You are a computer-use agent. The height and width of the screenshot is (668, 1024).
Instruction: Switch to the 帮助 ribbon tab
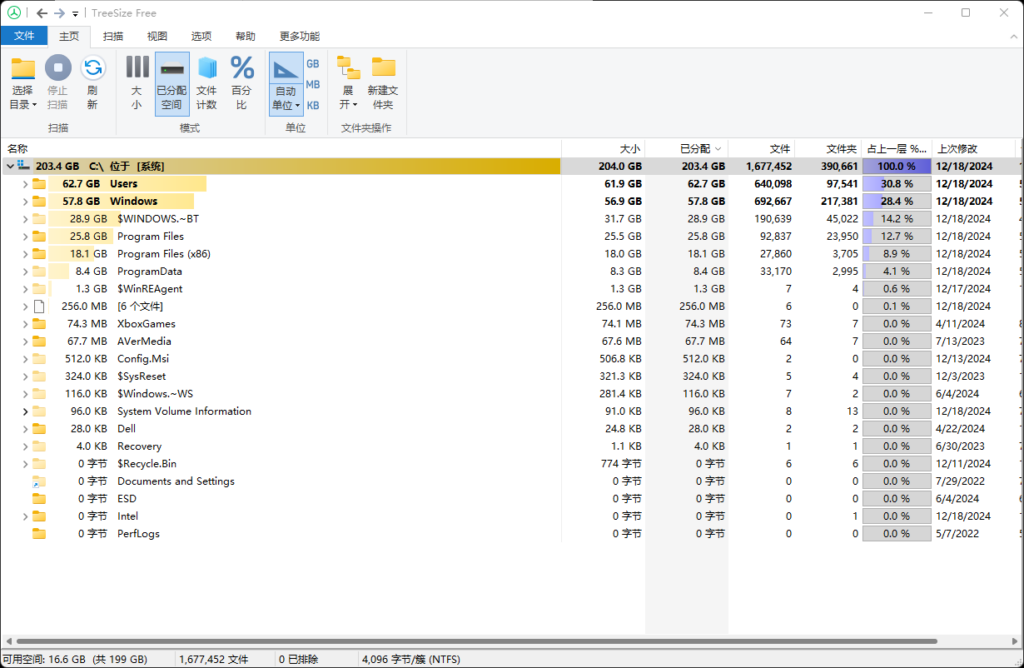tap(246, 36)
